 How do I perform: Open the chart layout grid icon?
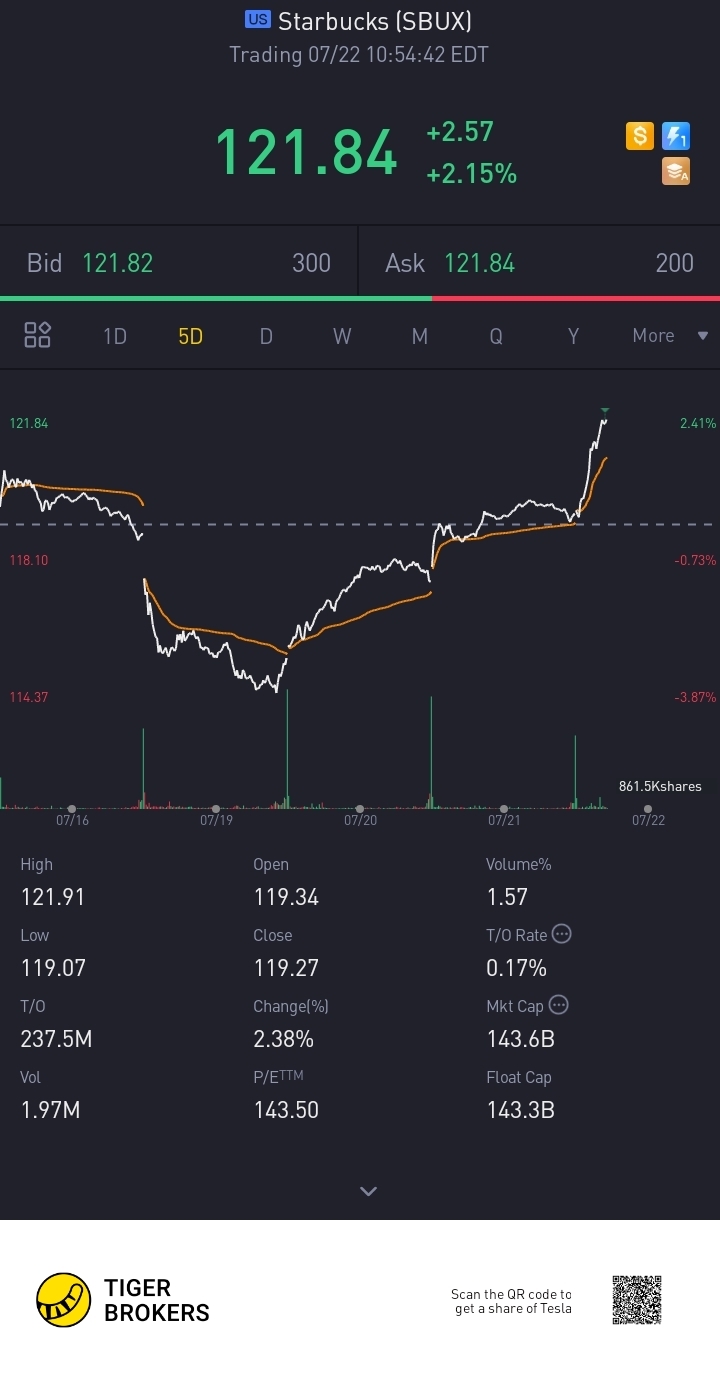[x=38, y=336]
